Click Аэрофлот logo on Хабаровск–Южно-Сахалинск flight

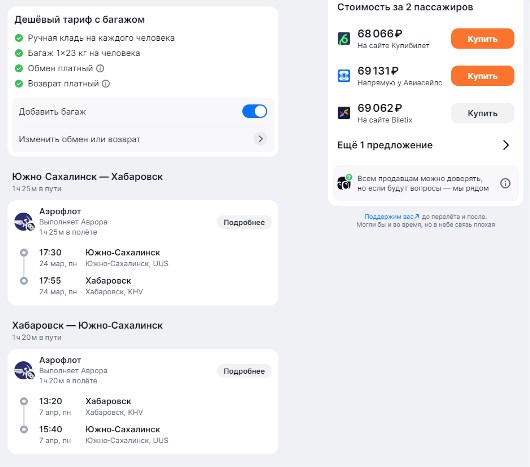[24, 370]
